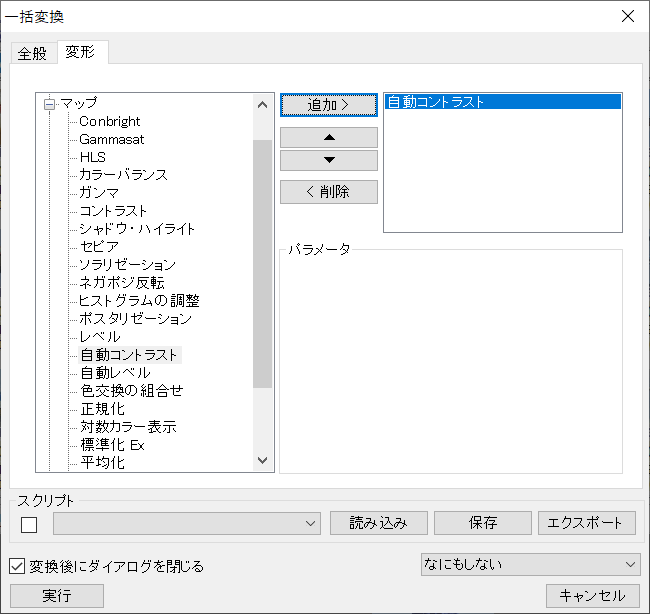Click the キャンセル button
The height and width of the screenshot is (614, 650).
592,596
